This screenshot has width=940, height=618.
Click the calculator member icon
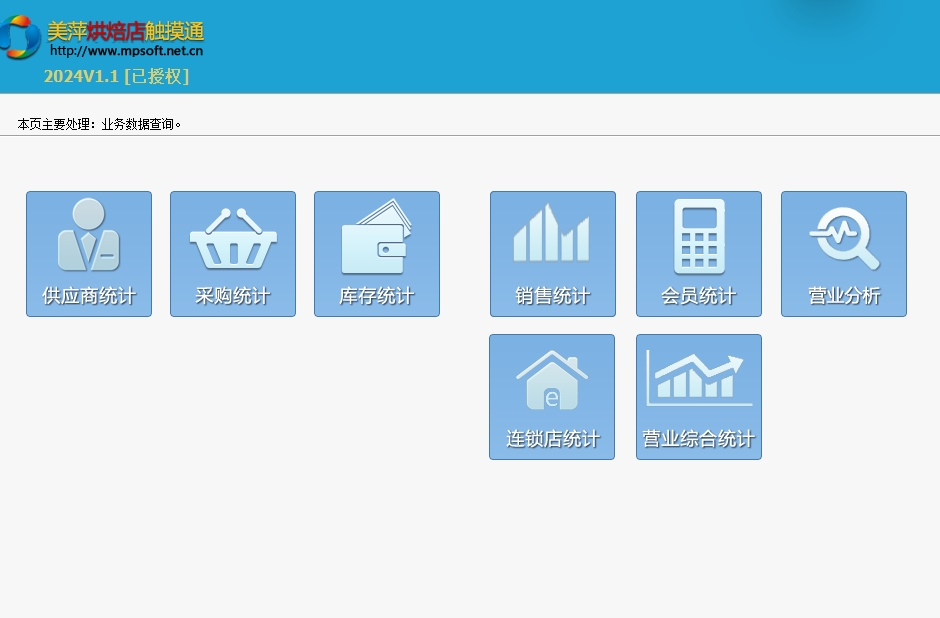coord(699,236)
